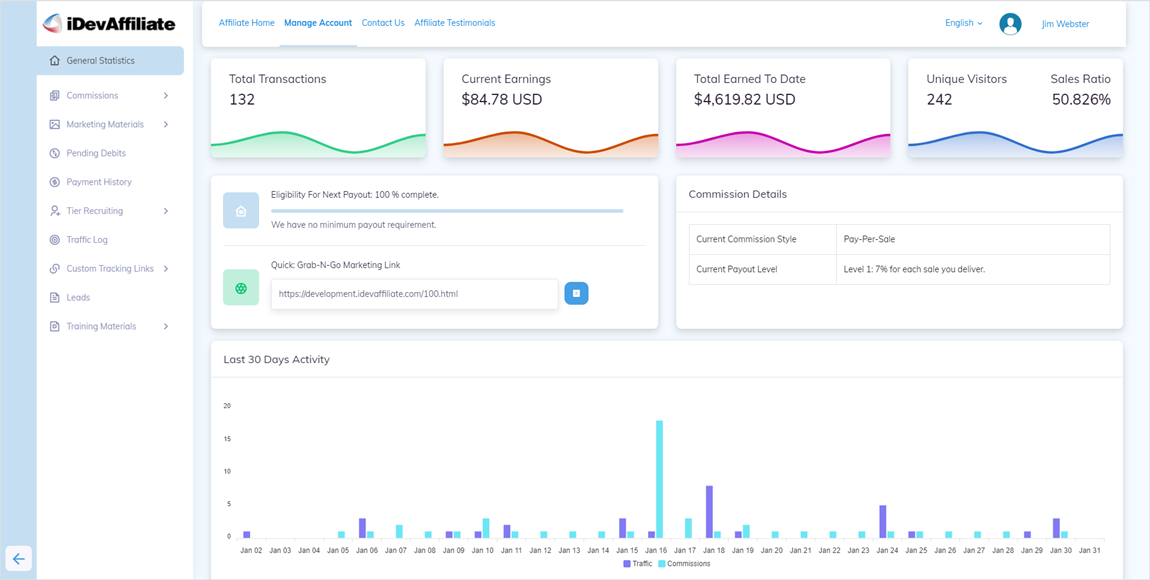1150x580 pixels.
Task: Open the Affiliate Home tab
Action: tap(246, 23)
